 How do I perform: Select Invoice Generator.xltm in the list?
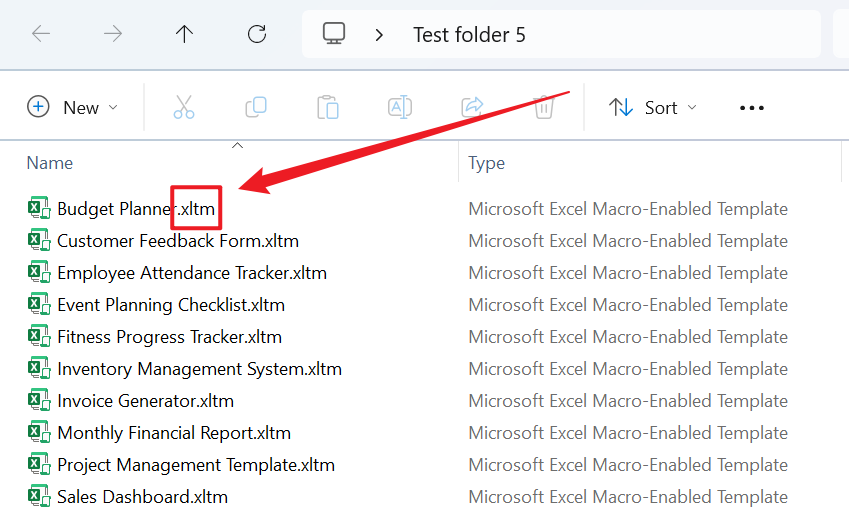coord(145,401)
